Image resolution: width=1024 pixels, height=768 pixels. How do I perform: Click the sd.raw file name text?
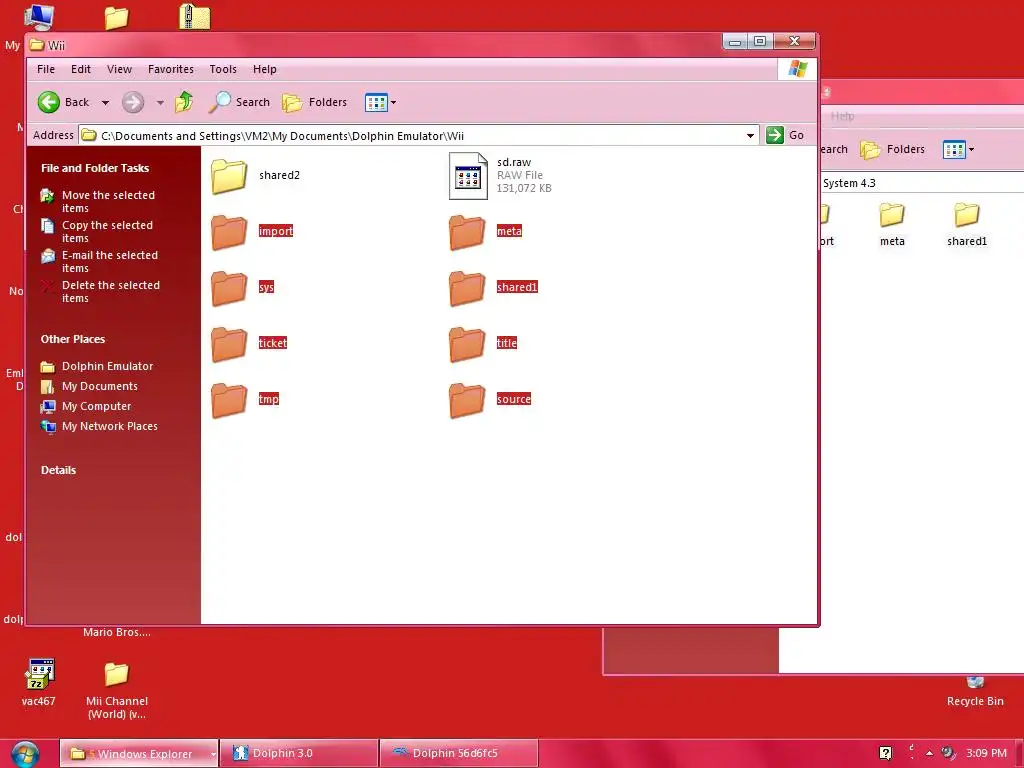pyautogui.click(x=514, y=163)
